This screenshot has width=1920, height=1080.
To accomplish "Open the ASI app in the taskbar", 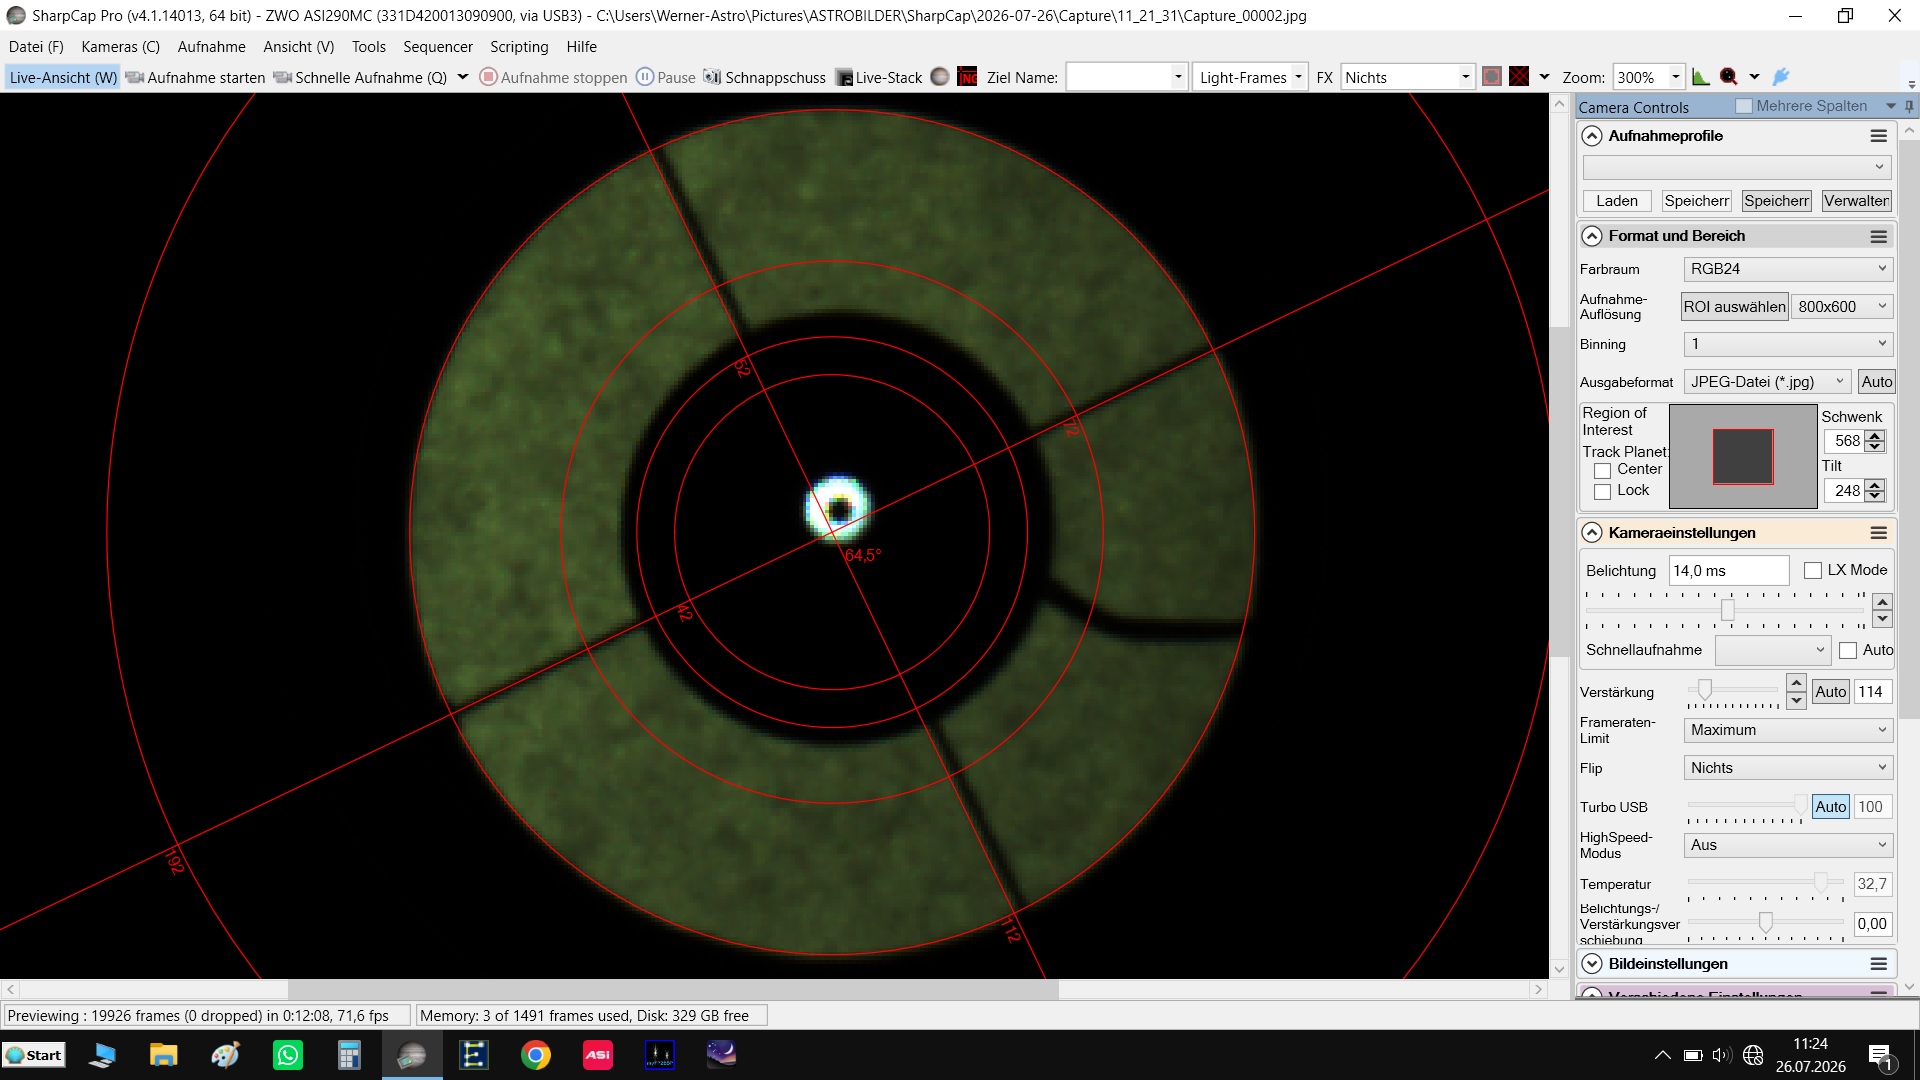I will coord(598,1055).
